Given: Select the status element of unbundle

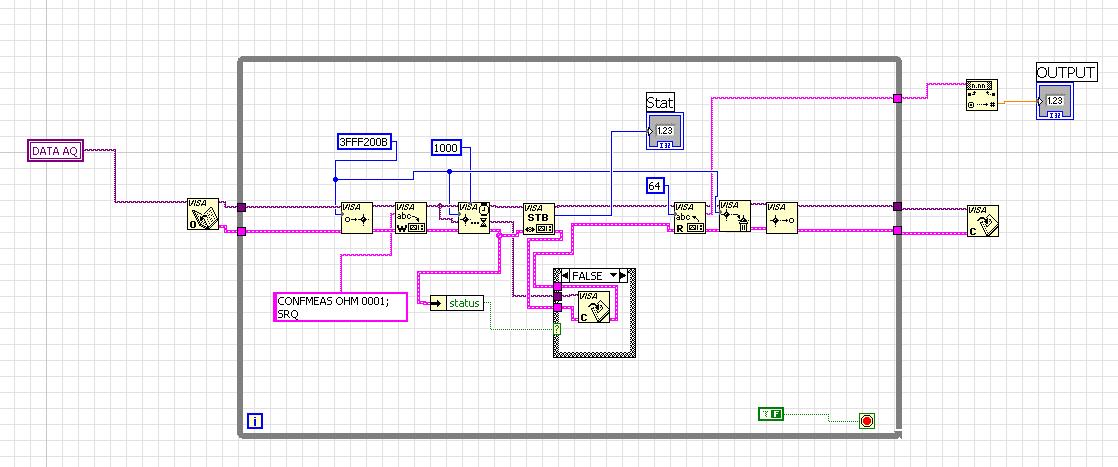Looking at the screenshot, I should (464, 303).
